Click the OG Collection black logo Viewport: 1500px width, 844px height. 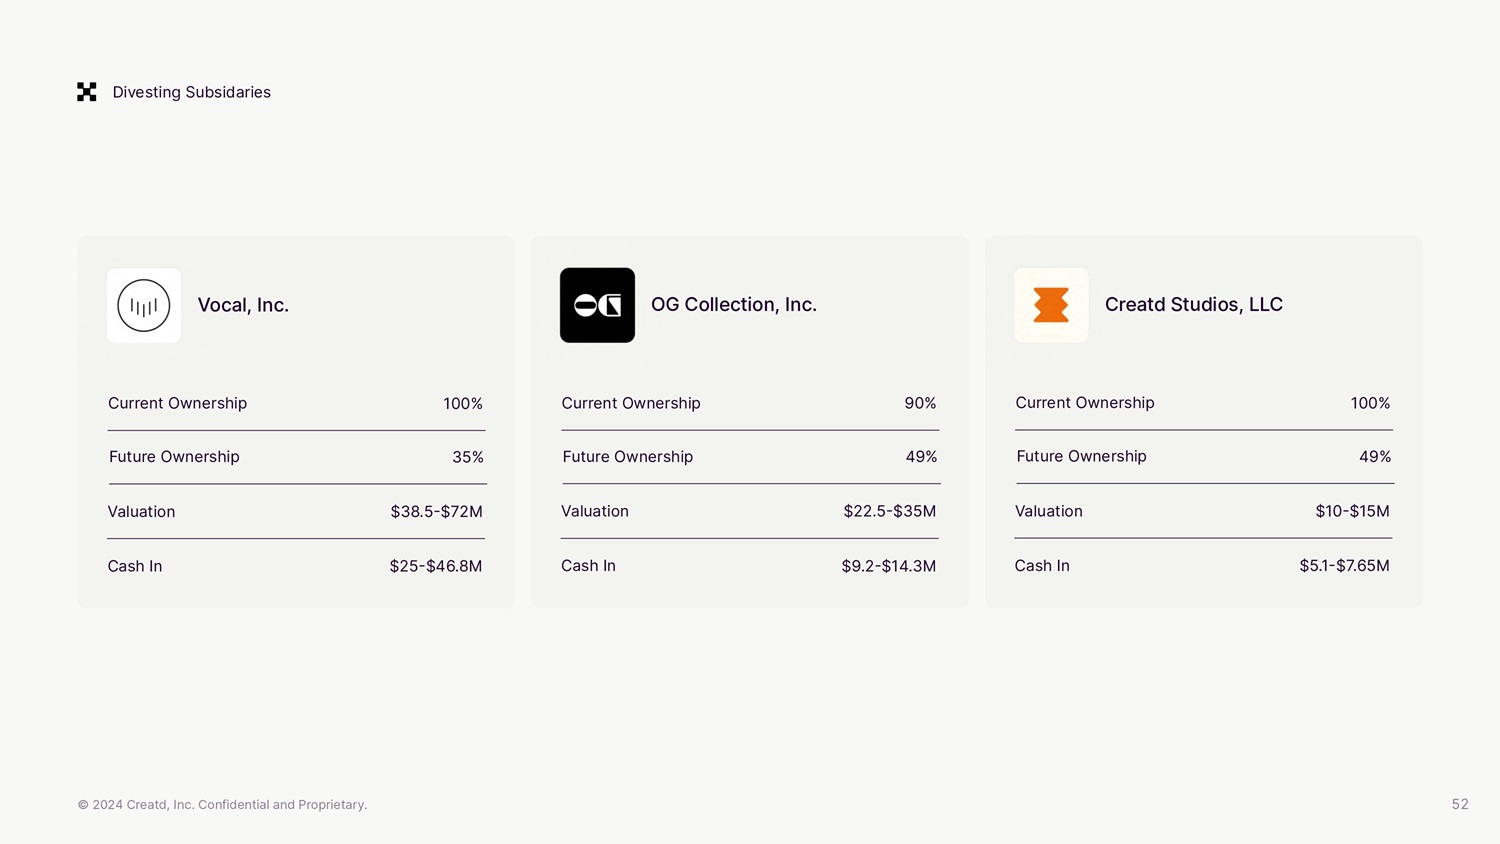click(x=597, y=305)
